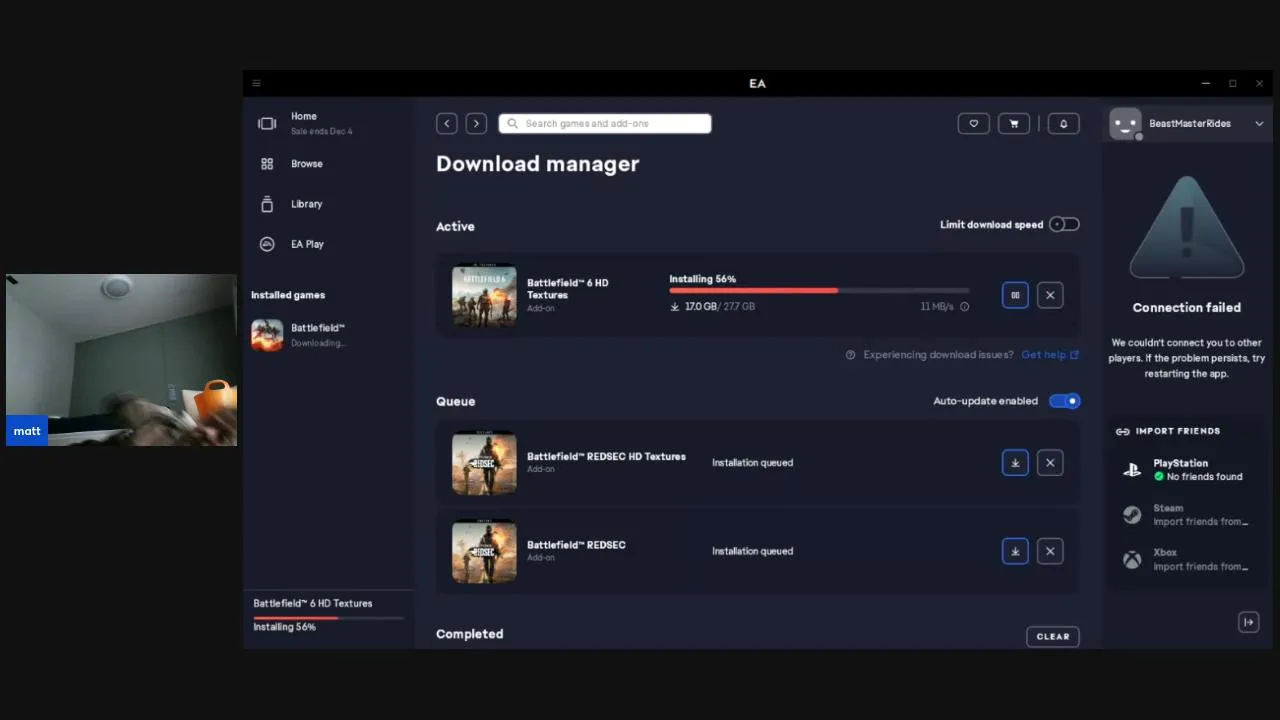This screenshot has width=1280, height=720.
Task: Start download of Battlefield REDSEC add-on
Action: [1015, 551]
